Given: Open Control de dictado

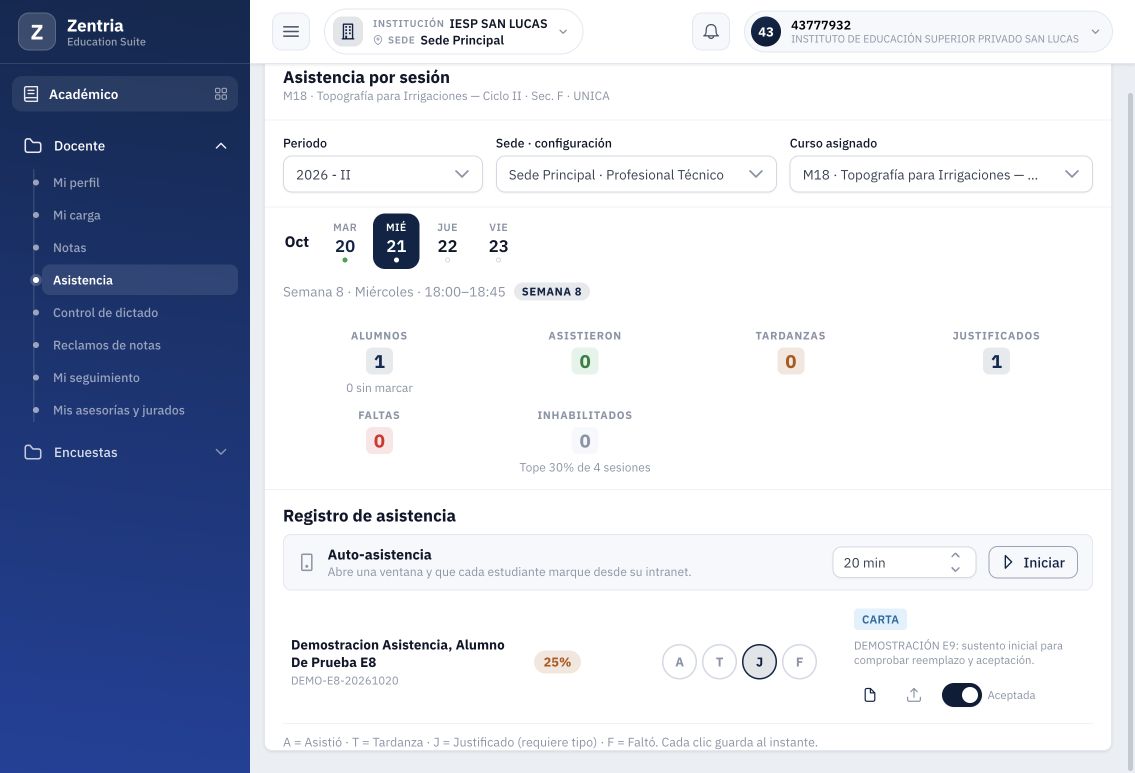Looking at the screenshot, I should [105, 313].
